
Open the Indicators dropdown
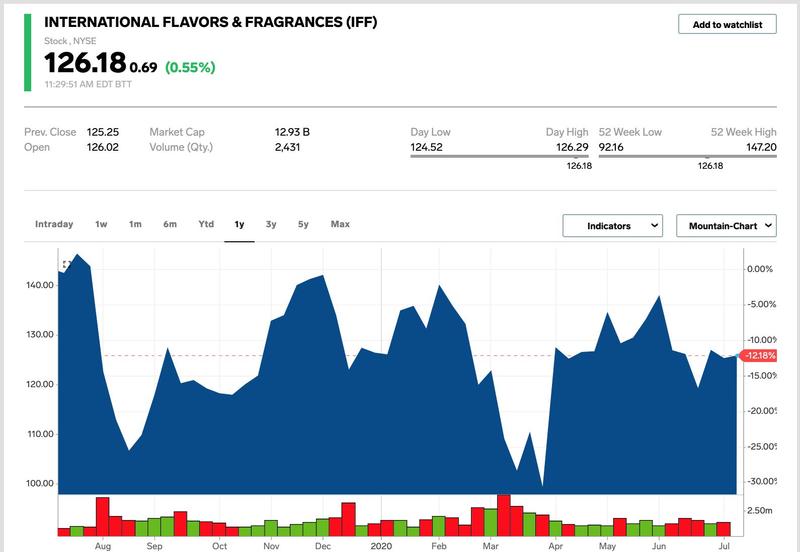tap(612, 225)
